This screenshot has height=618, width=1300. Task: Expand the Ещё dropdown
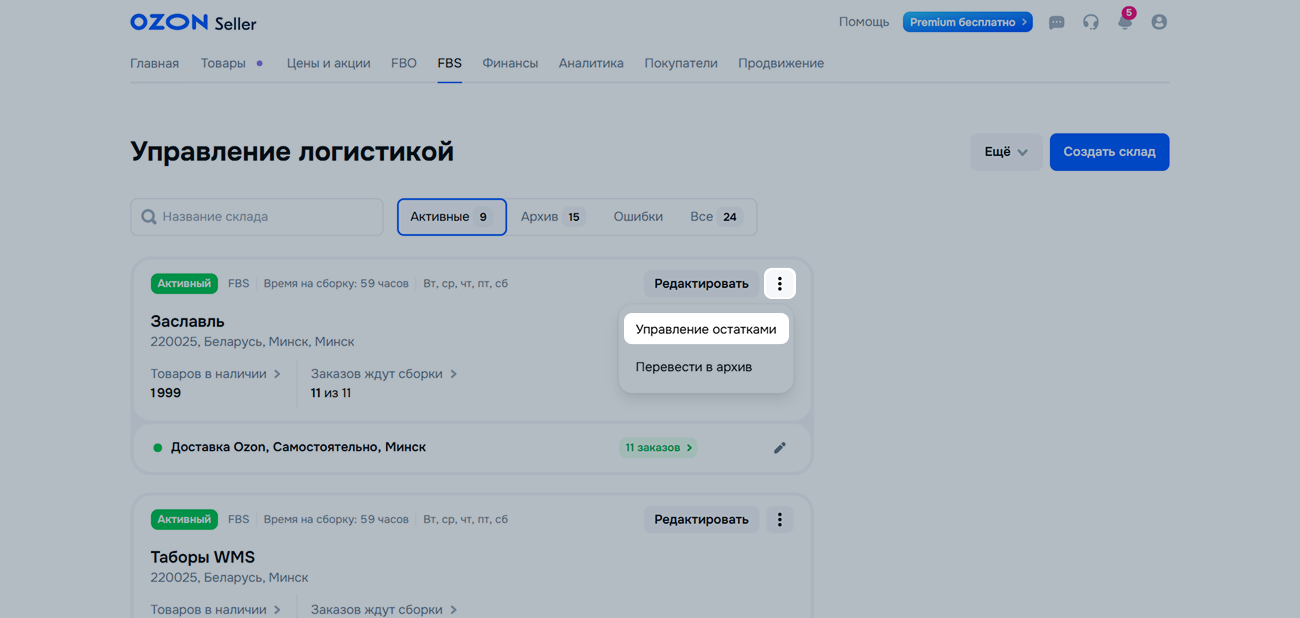1005,152
